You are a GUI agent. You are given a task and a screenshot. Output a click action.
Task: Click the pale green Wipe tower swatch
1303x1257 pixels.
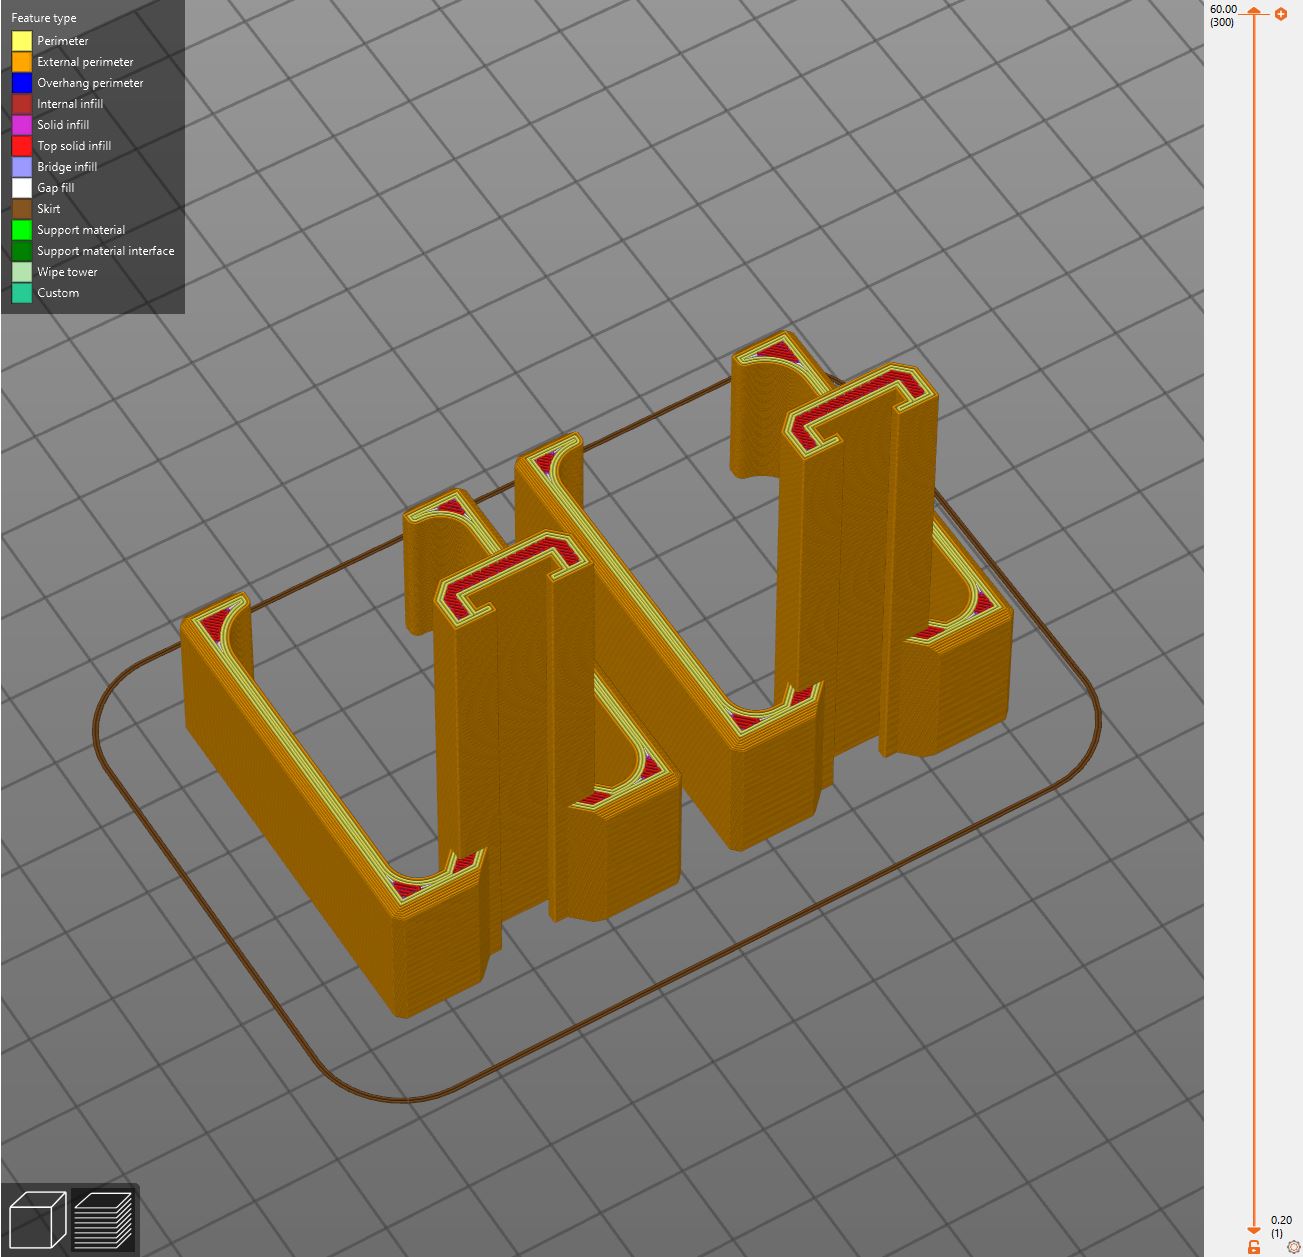pos(22,272)
